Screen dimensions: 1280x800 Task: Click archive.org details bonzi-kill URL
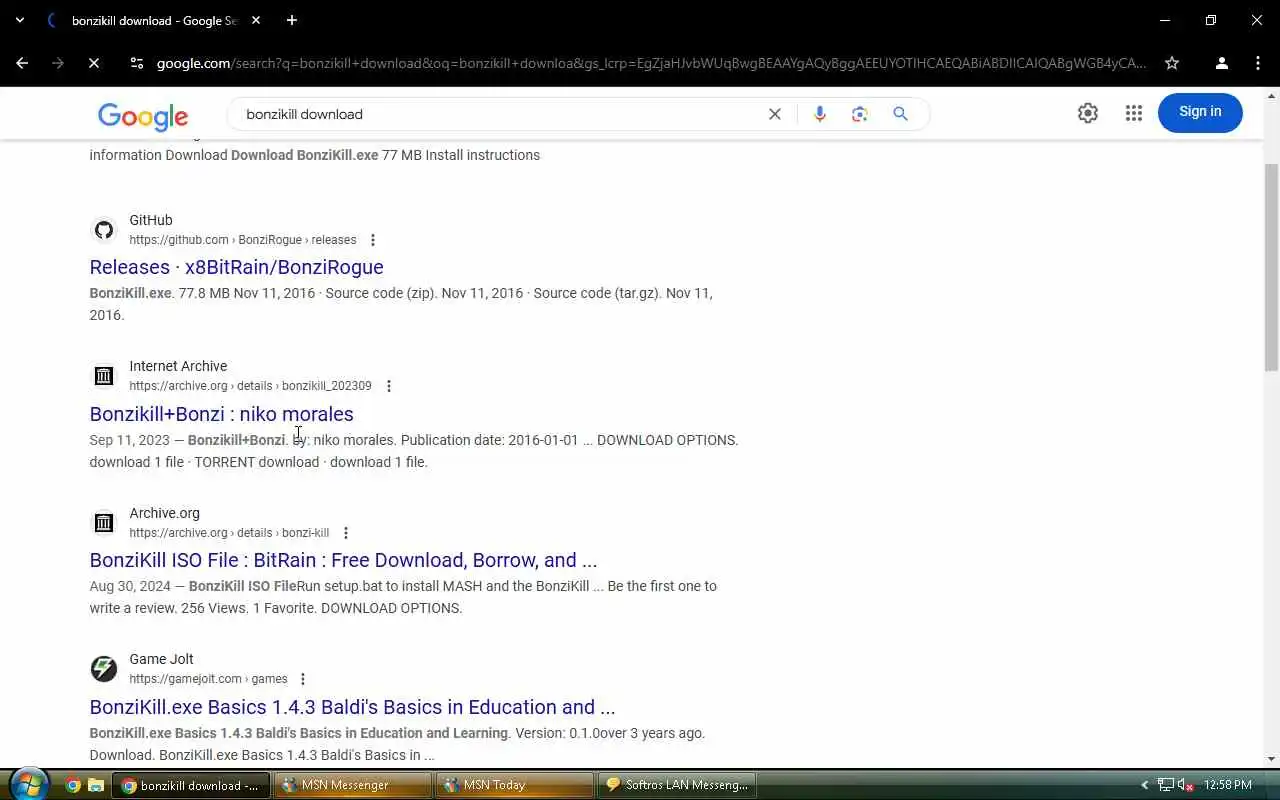pos(229,533)
